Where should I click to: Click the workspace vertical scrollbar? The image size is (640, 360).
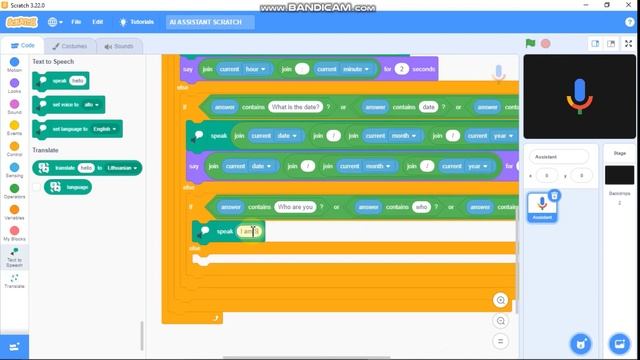tap(516, 261)
